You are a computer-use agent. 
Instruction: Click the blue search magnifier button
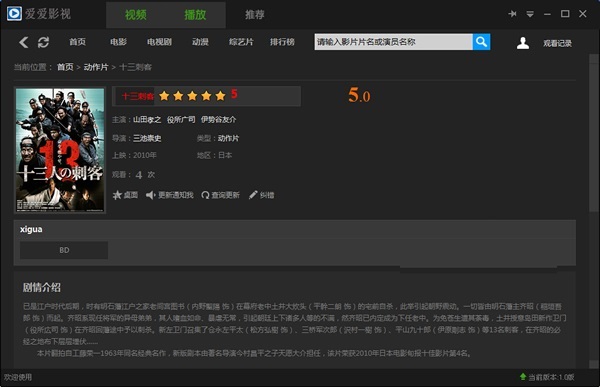[481, 42]
